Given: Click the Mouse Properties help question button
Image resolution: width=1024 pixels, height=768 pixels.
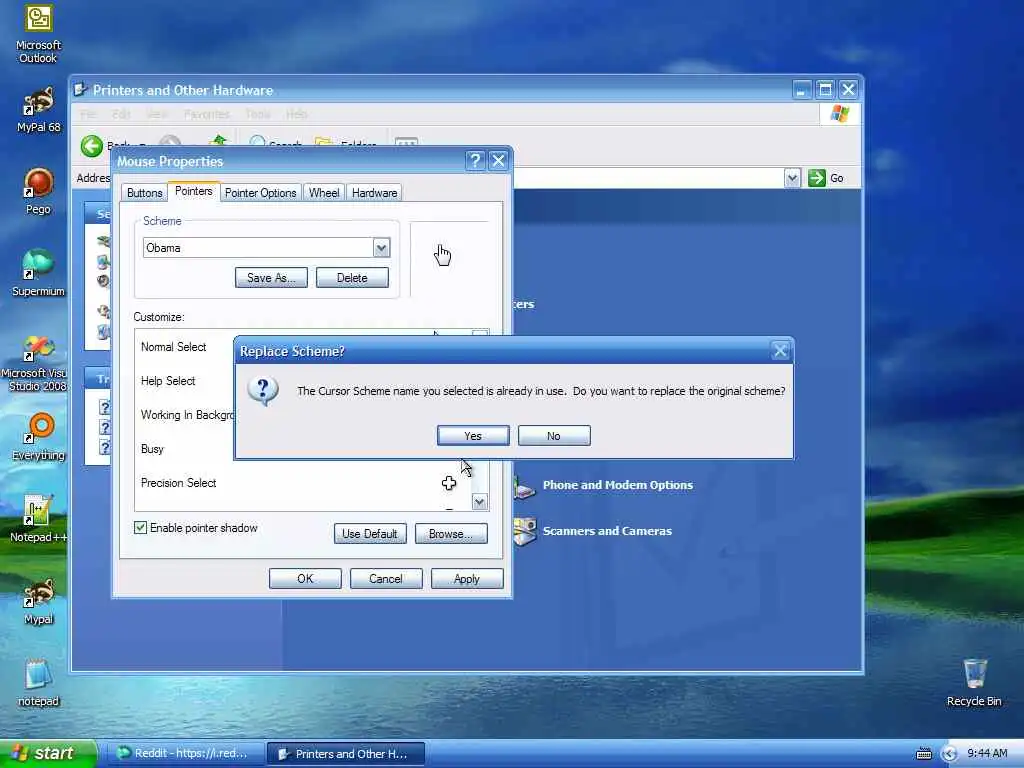Looking at the screenshot, I should click(x=475, y=161).
